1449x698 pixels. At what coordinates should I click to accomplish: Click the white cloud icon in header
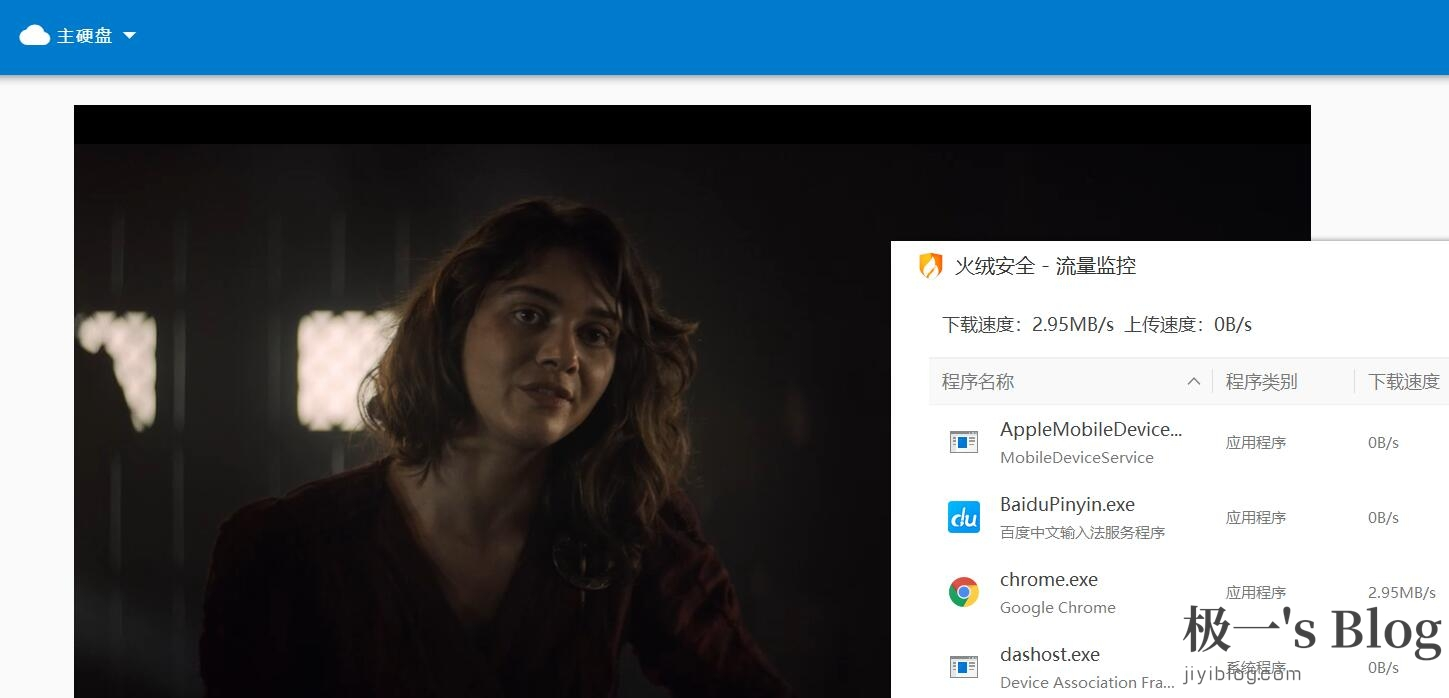(x=34, y=36)
